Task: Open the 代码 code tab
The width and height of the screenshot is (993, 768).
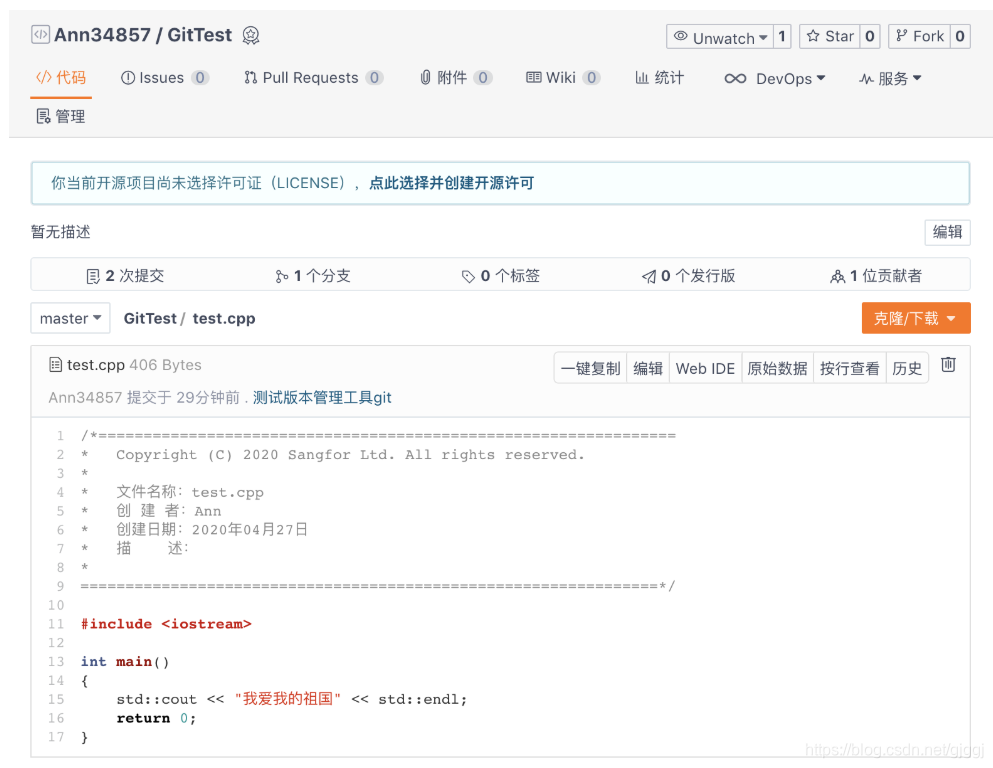Action: click(x=61, y=78)
